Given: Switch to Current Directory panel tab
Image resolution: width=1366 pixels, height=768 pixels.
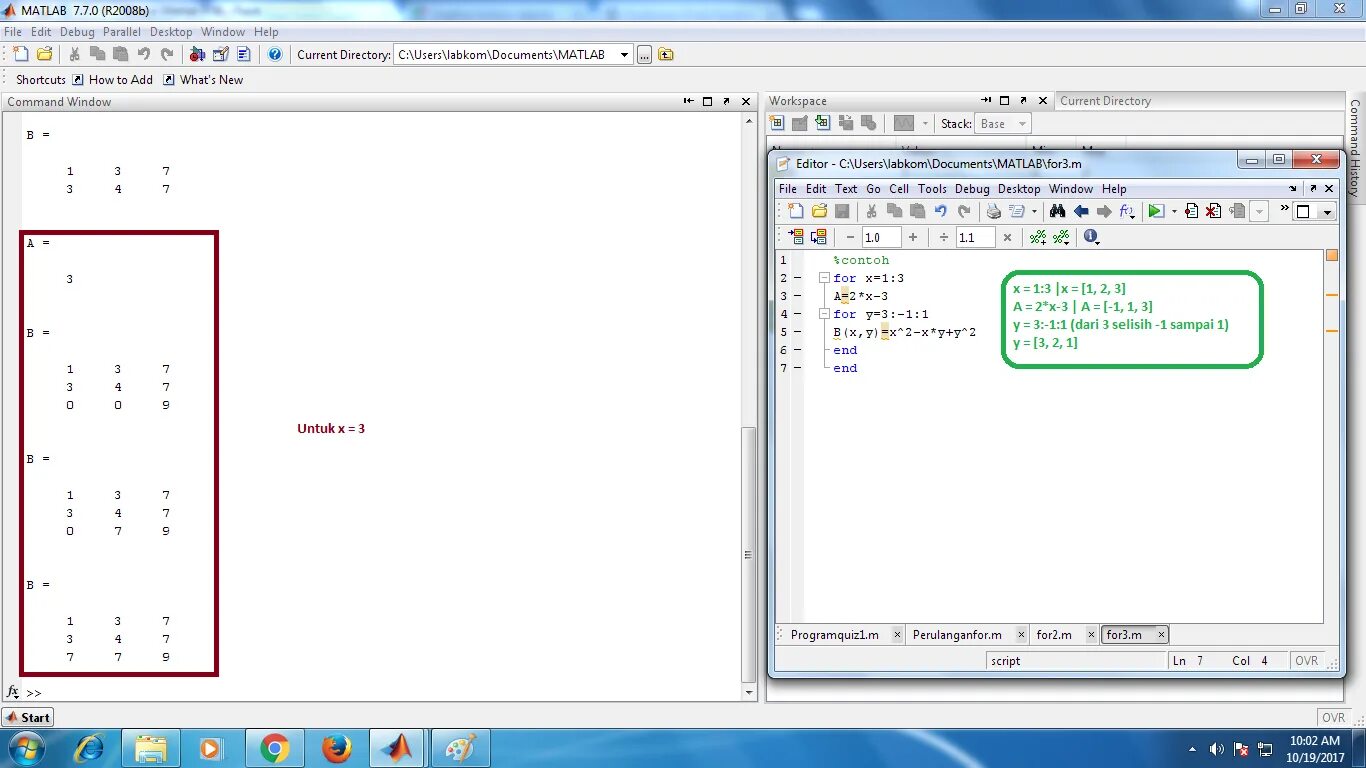Looking at the screenshot, I should click(x=1105, y=101).
